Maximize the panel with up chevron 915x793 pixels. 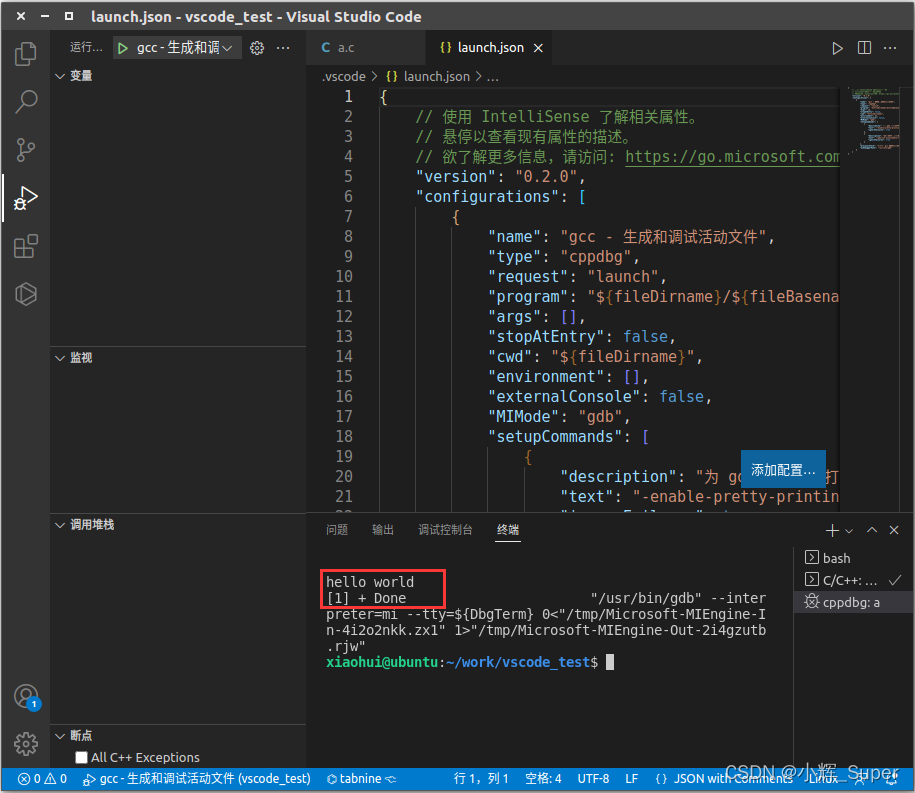[872, 530]
